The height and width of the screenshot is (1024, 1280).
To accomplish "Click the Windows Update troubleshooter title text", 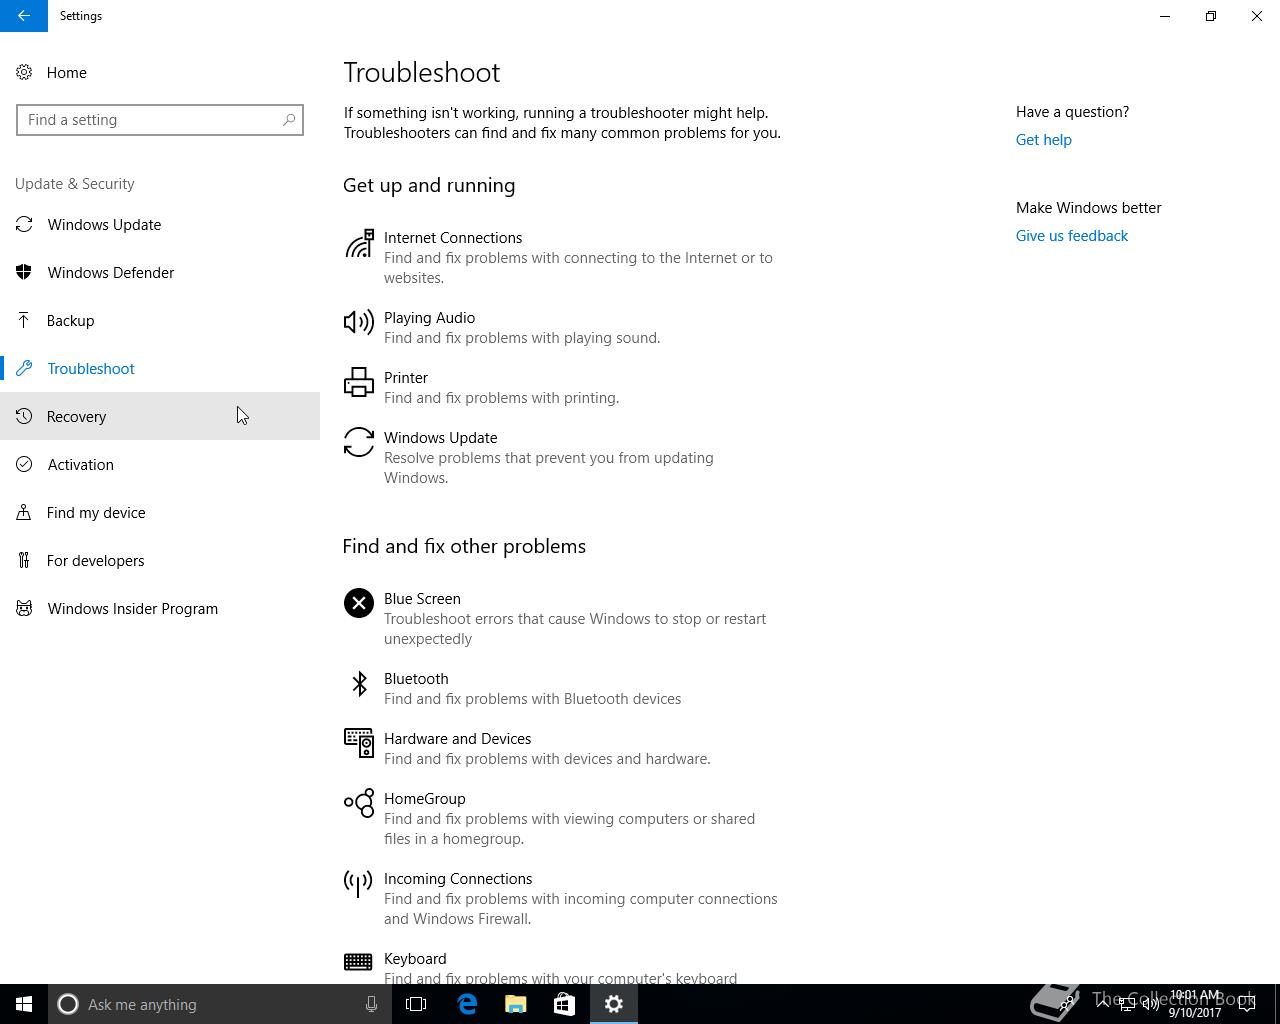I will click(441, 438).
